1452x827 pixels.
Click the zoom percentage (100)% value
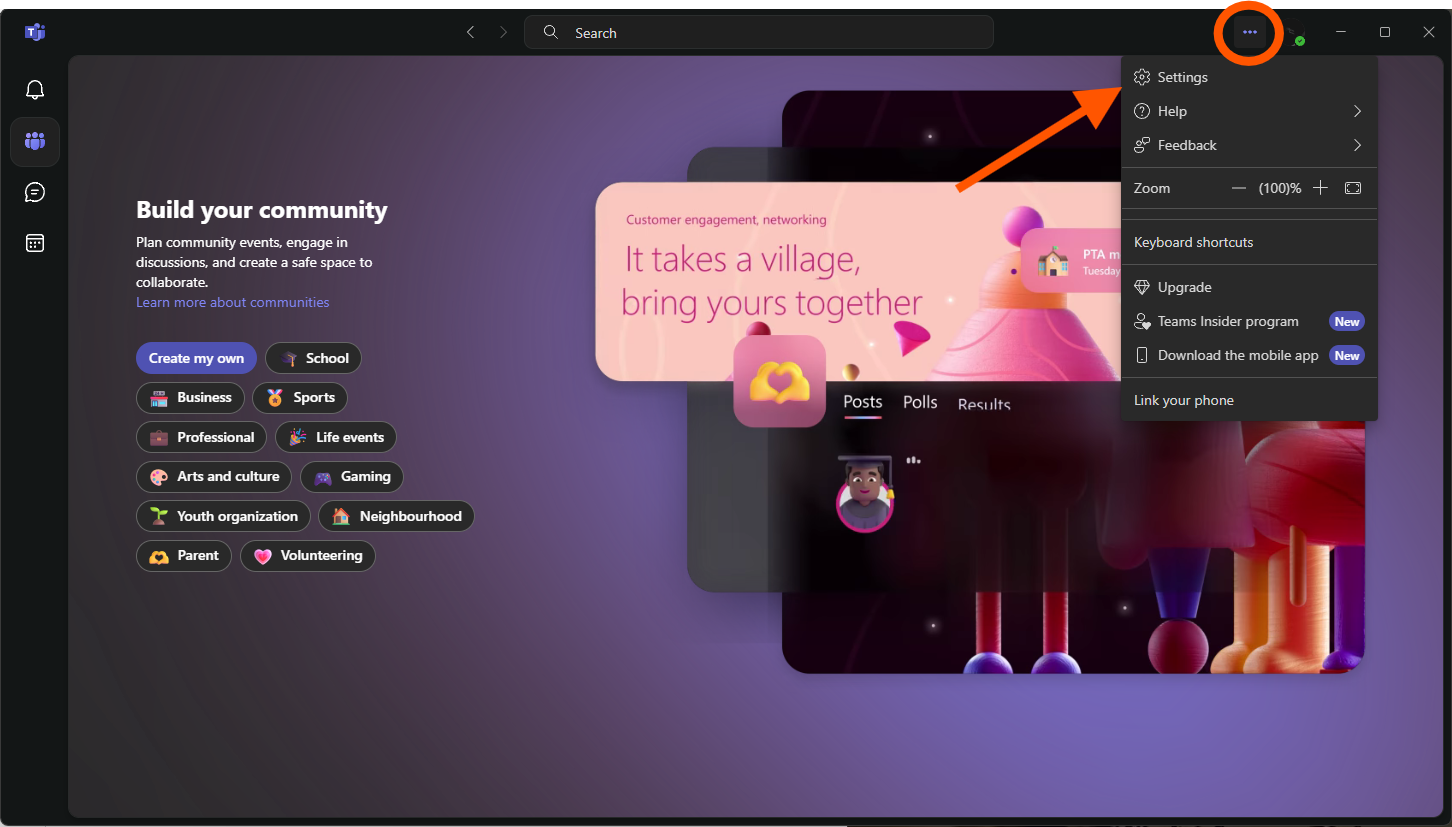click(x=1280, y=188)
